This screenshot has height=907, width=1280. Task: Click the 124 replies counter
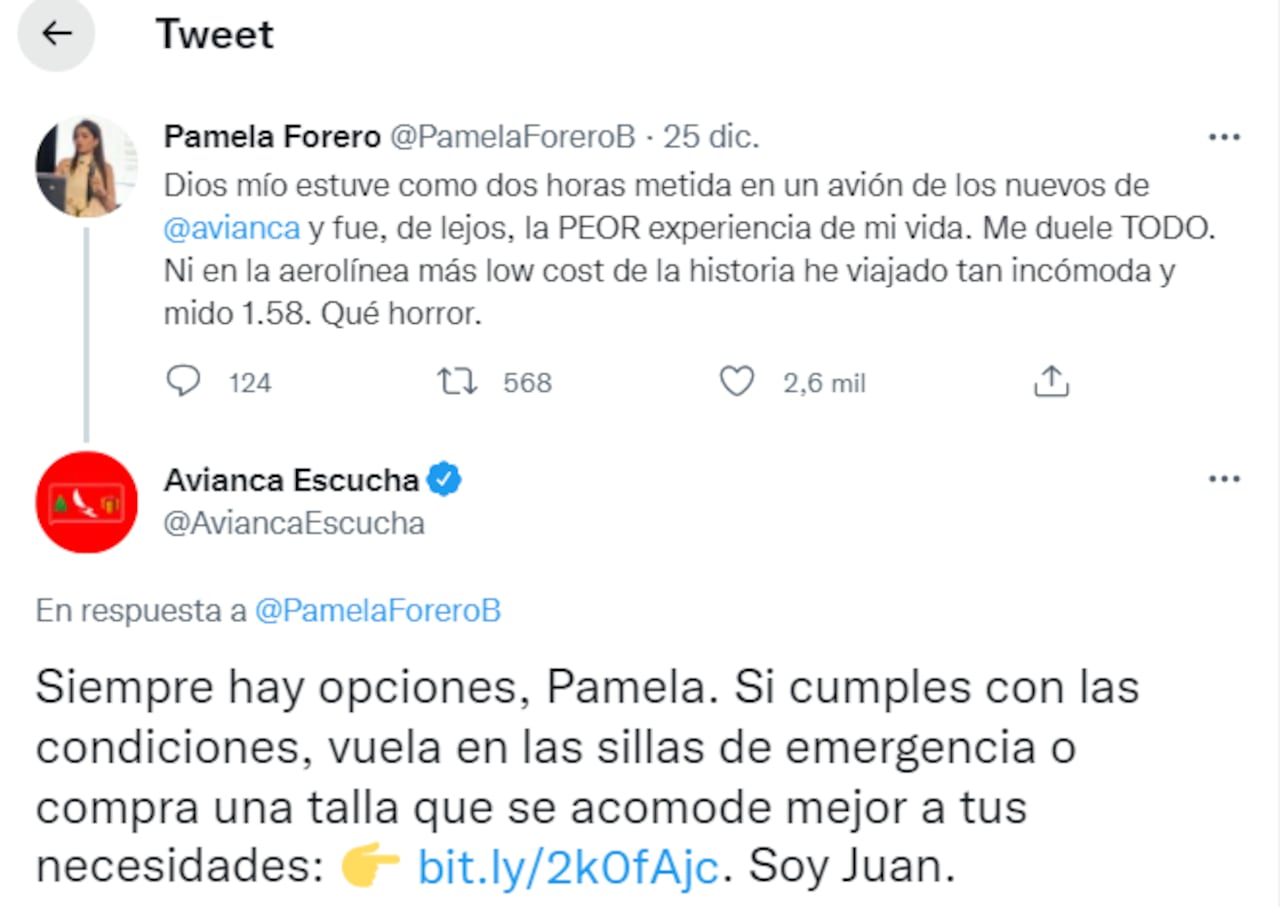click(x=249, y=382)
